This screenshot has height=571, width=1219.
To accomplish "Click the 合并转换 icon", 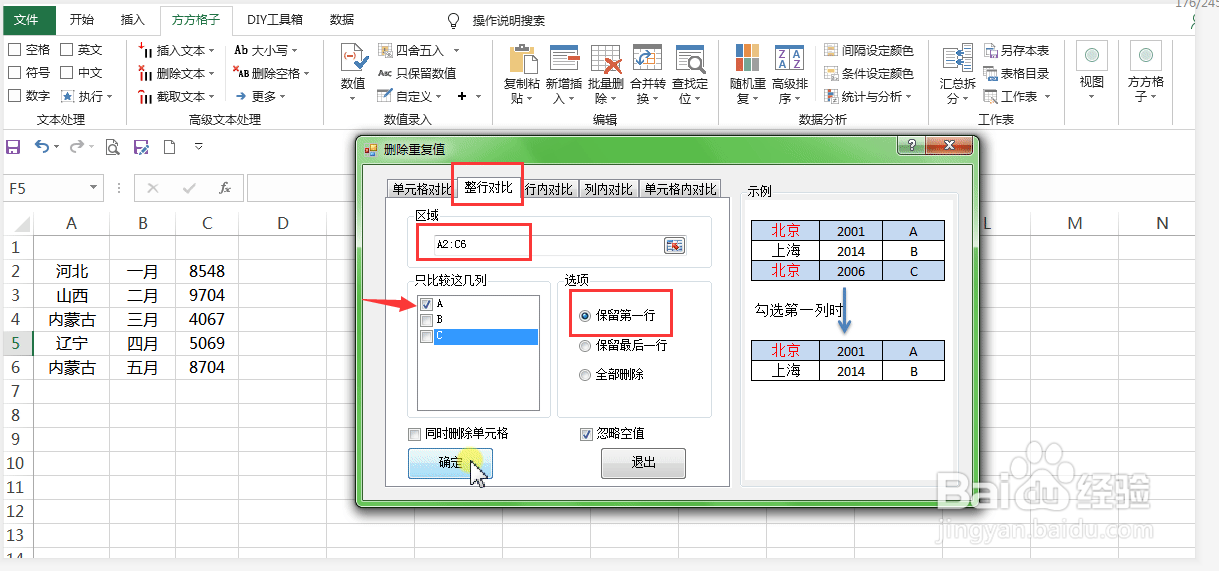I will [647, 59].
